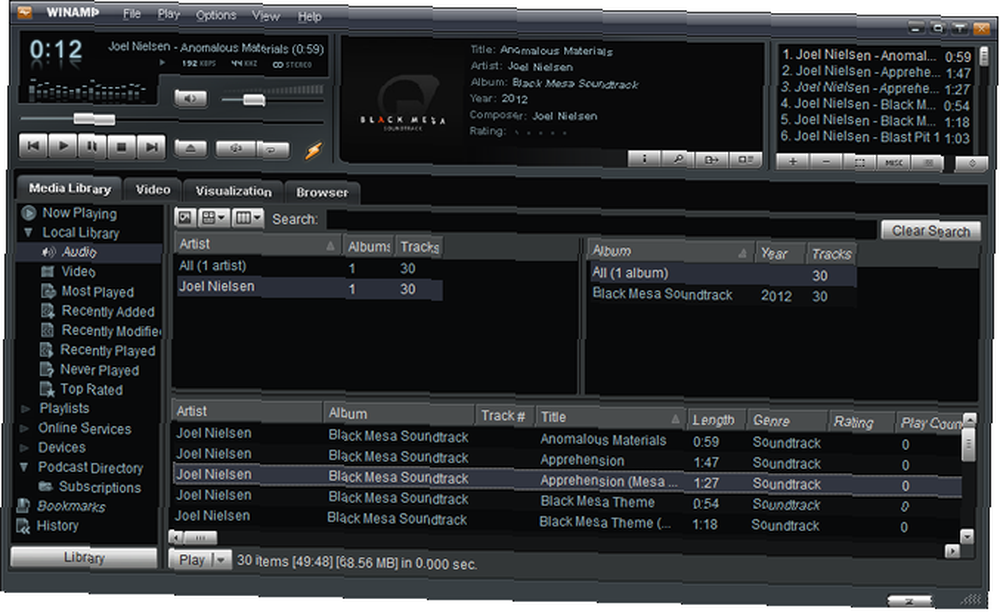Open the Help menu
The image size is (1000, 612).
(309, 17)
